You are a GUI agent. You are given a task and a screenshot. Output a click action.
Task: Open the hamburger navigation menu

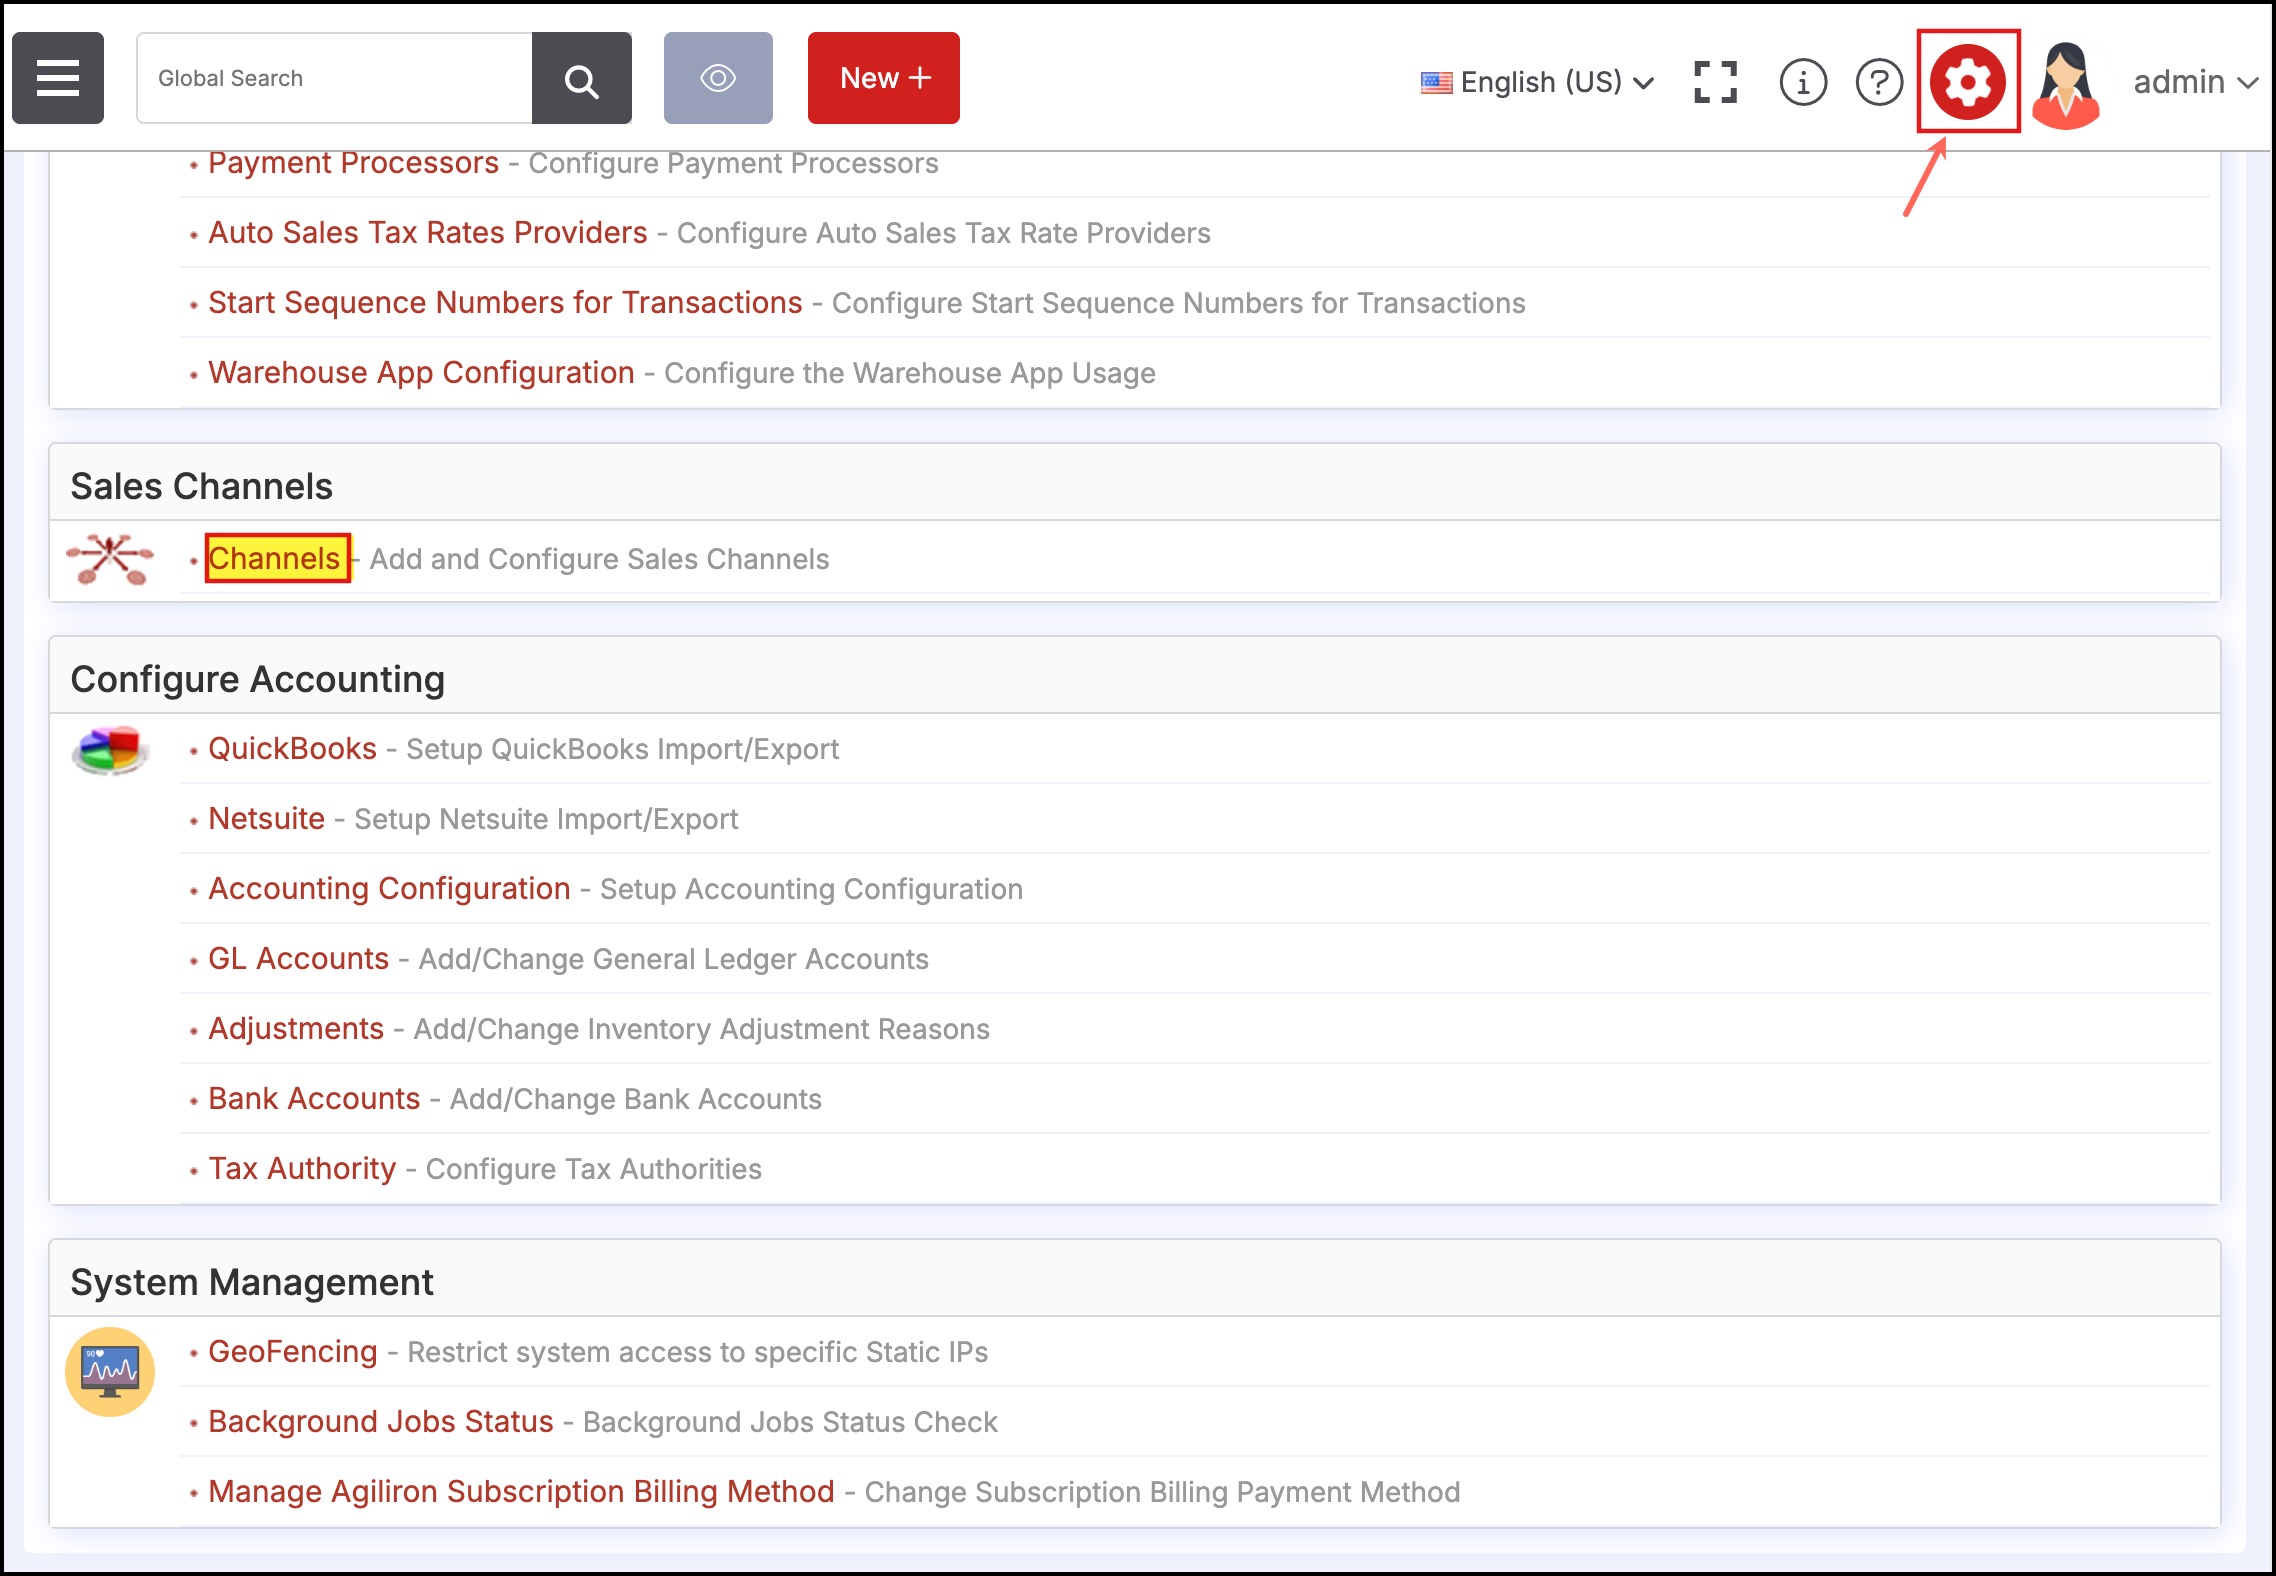58,78
